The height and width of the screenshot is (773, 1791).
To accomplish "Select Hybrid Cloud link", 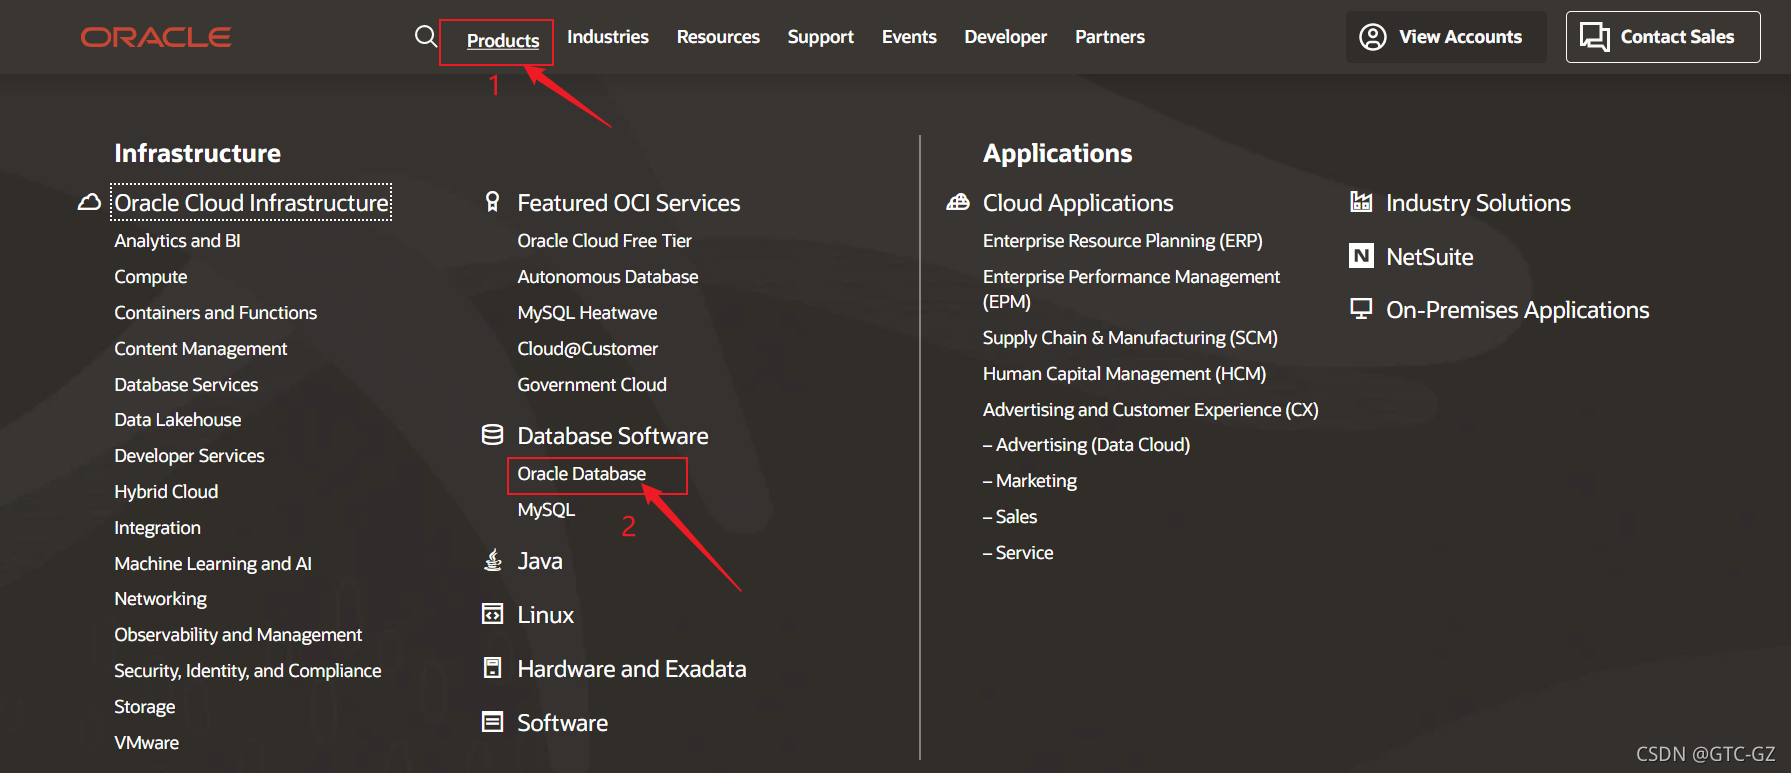I will (x=166, y=492).
